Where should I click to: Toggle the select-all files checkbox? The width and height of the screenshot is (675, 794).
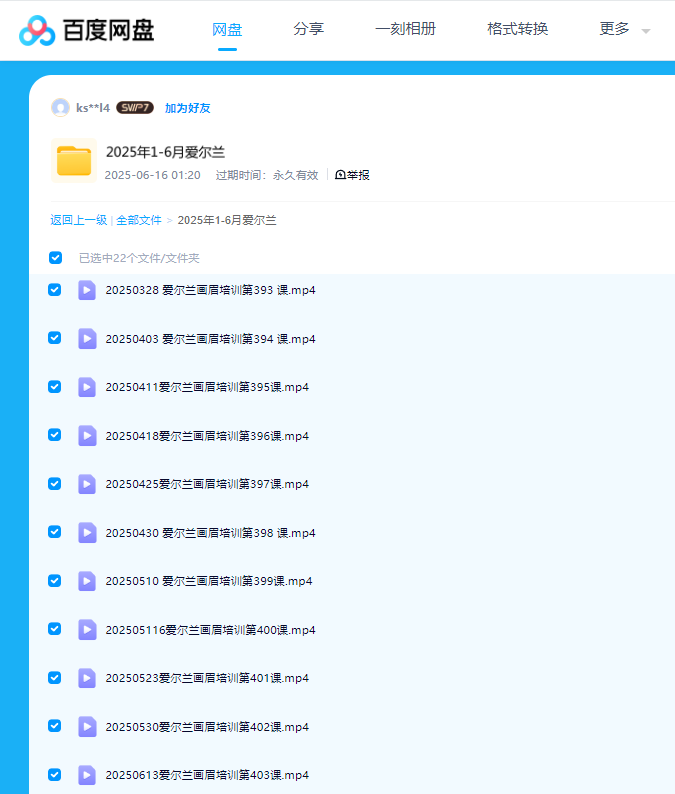pos(56,258)
